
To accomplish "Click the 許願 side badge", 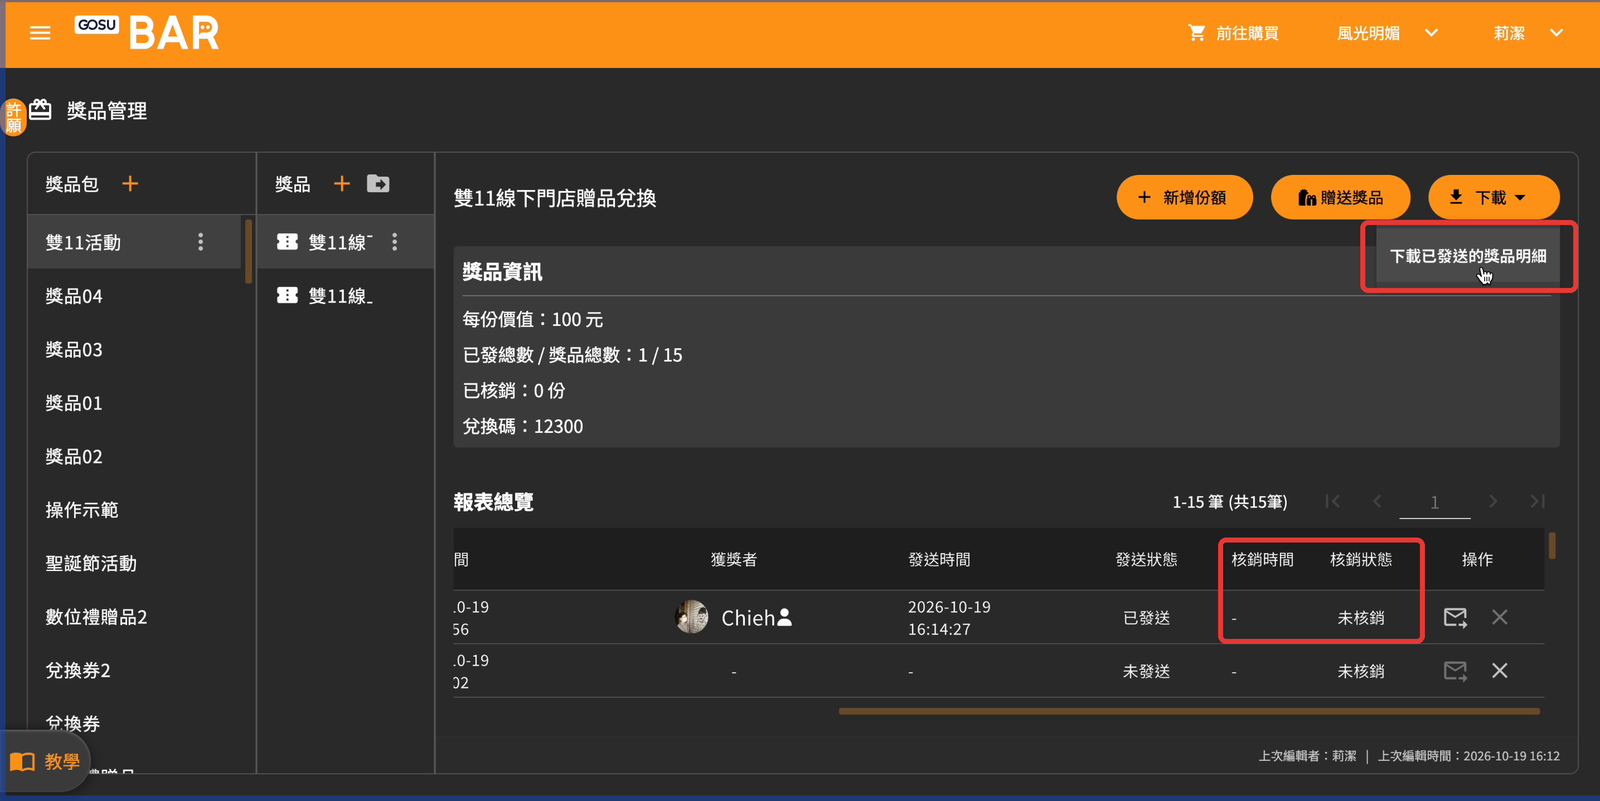I will [x=13, y=118].
